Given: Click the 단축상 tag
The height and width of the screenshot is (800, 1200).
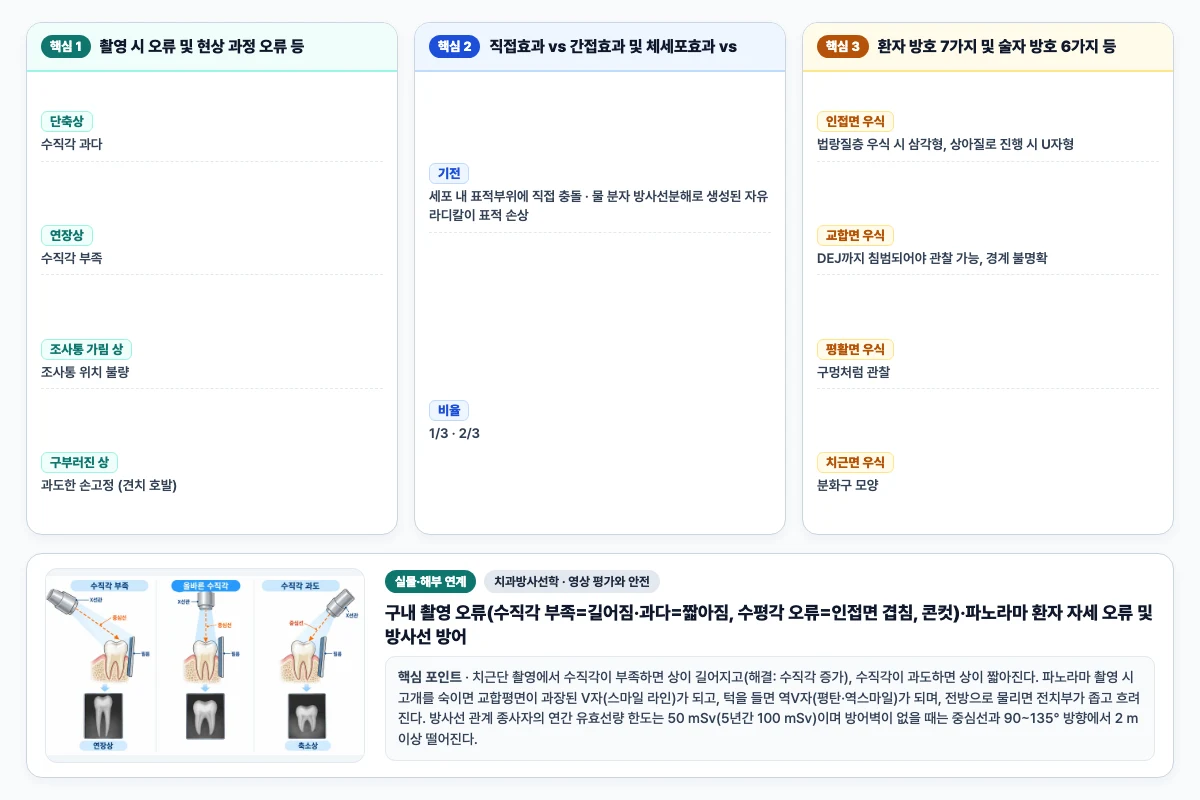Looking at the screenshot, I should click(x=67, y=121).
